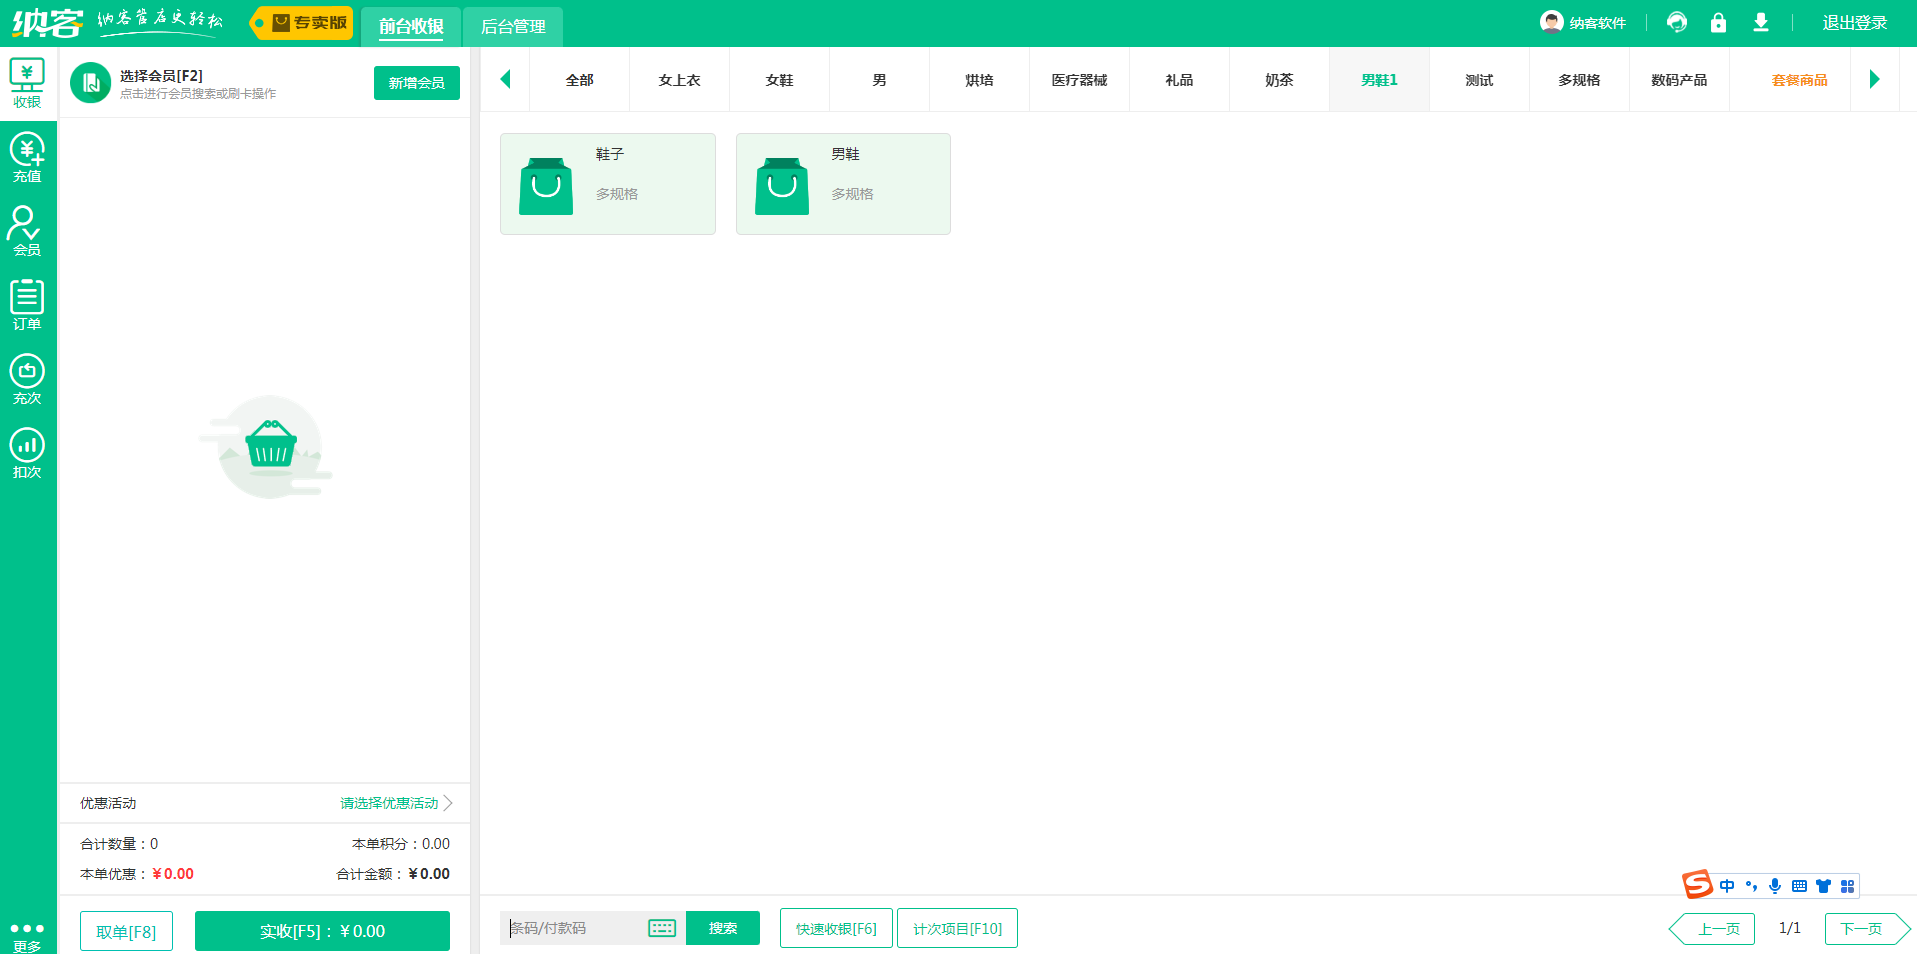The width and height of the screenshot is (1917, 954).
Task: Select the 女鞋 category tab
Action: (780, 80)
